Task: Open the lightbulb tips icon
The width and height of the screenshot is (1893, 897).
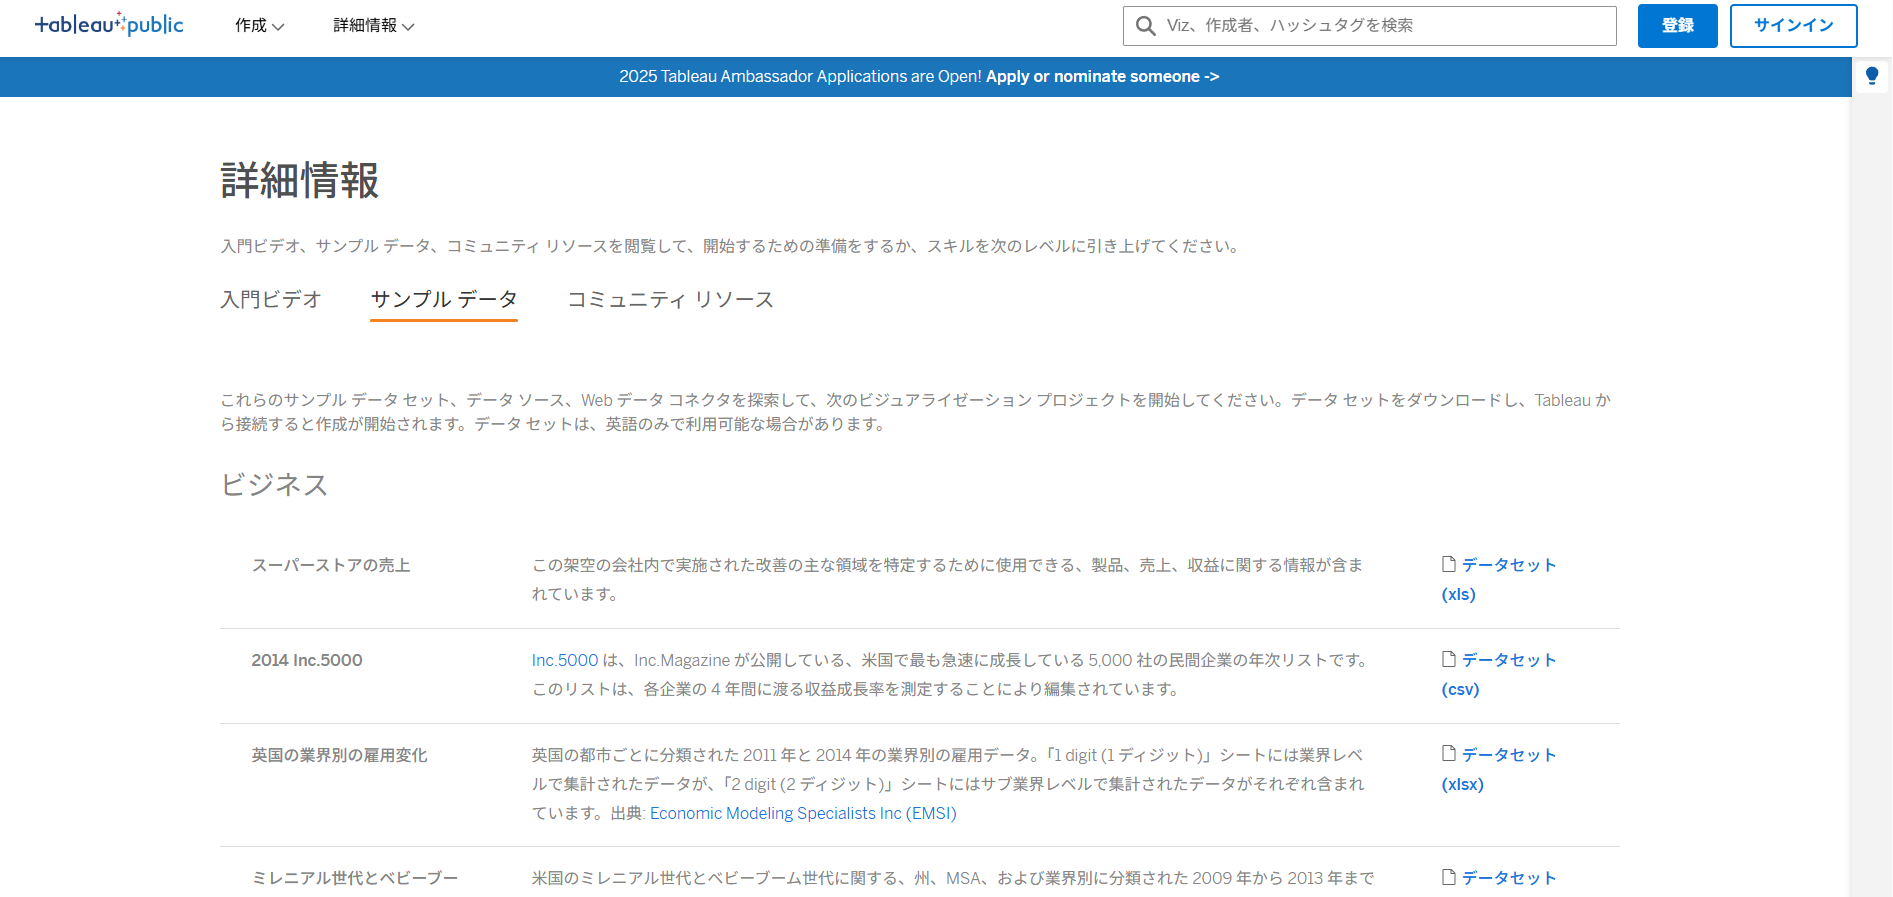Action: pyautogui.click(x=1872, y=76)
